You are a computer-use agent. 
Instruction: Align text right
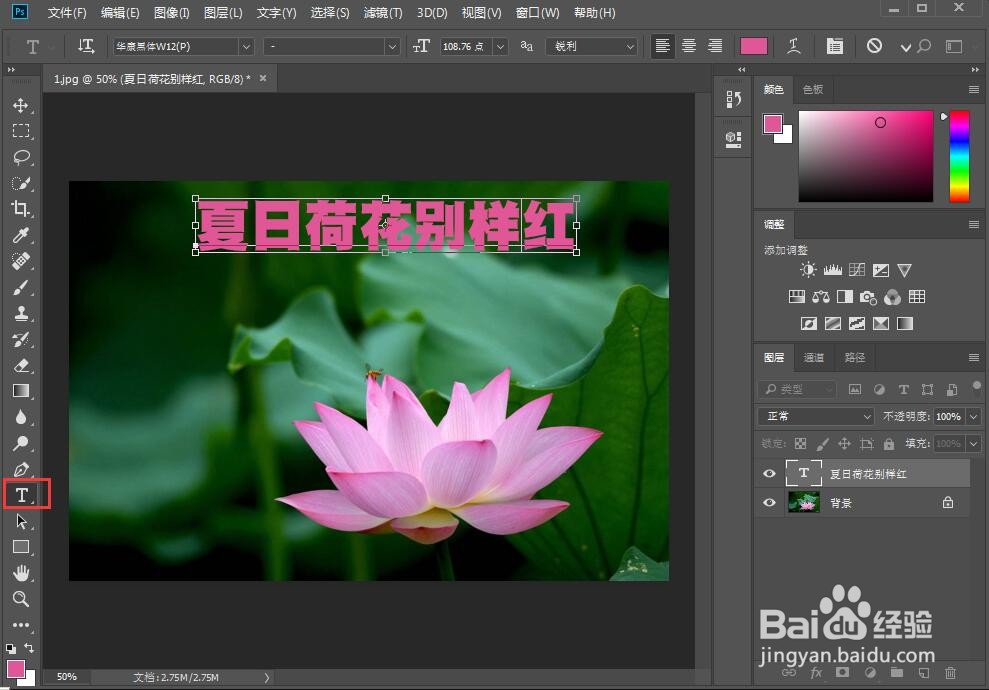pos(715,46)
